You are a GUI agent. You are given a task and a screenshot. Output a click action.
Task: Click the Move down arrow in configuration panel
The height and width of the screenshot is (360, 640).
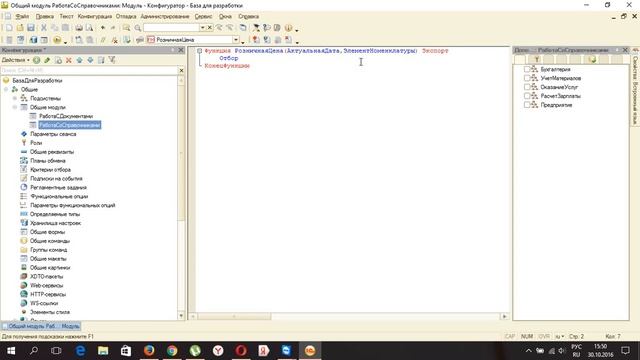(90, 60)
